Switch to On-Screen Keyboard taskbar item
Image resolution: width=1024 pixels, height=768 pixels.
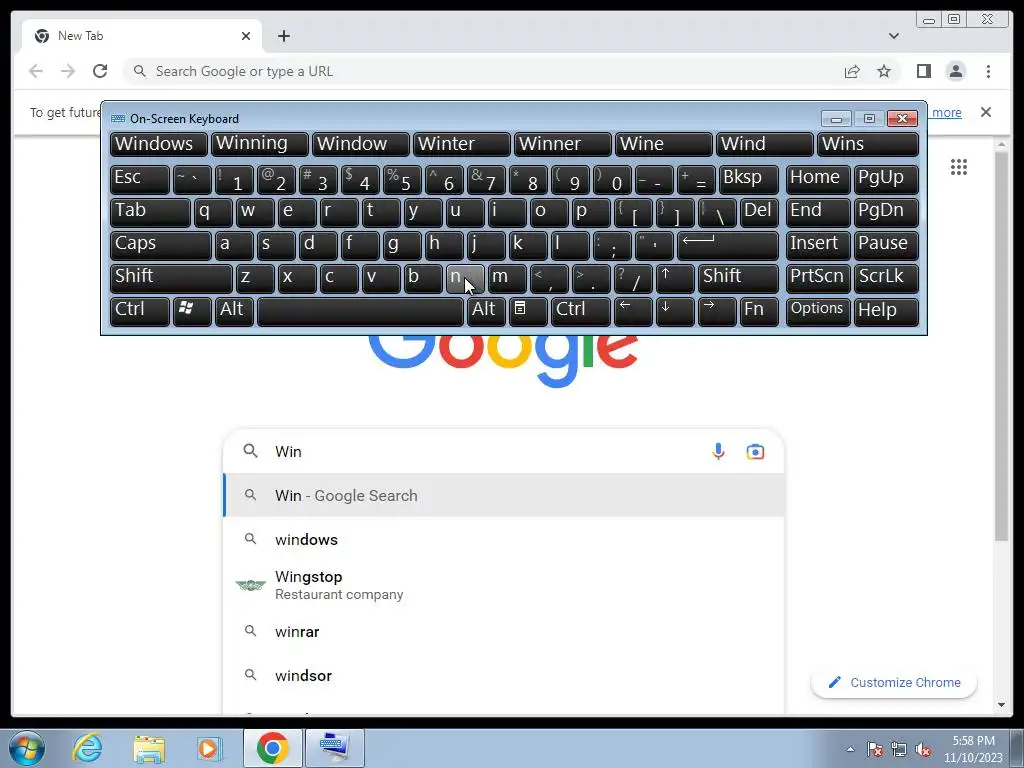[334, 748]
